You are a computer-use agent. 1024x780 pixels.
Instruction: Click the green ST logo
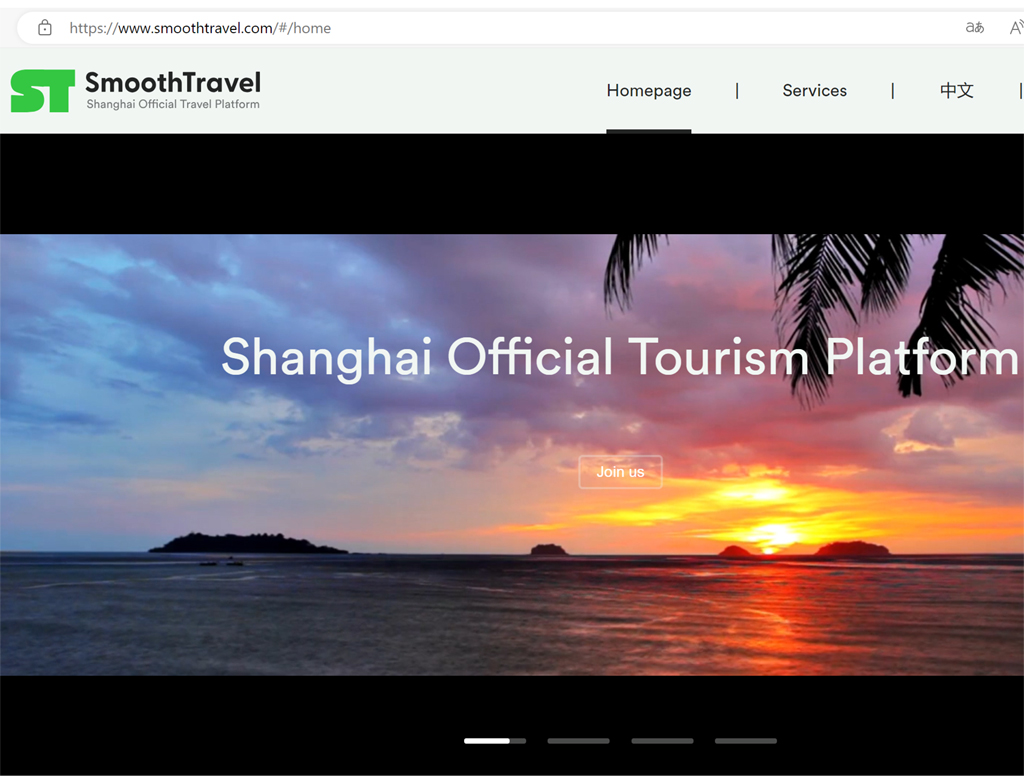42,91
